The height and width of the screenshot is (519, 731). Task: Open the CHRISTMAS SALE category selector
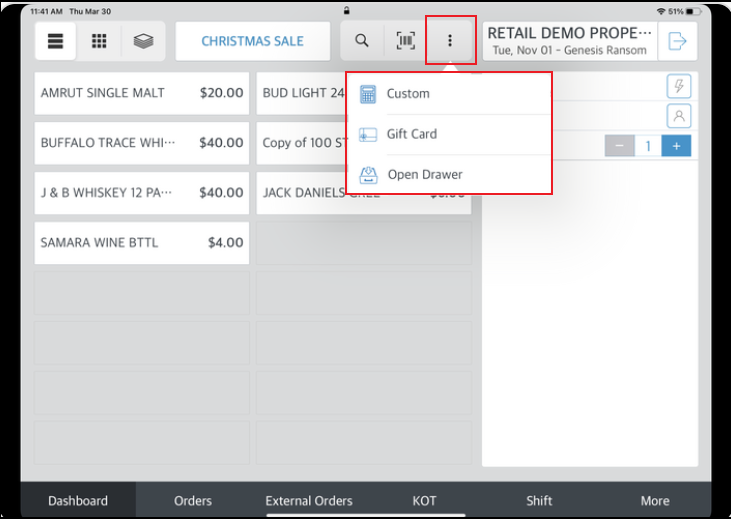252,41
